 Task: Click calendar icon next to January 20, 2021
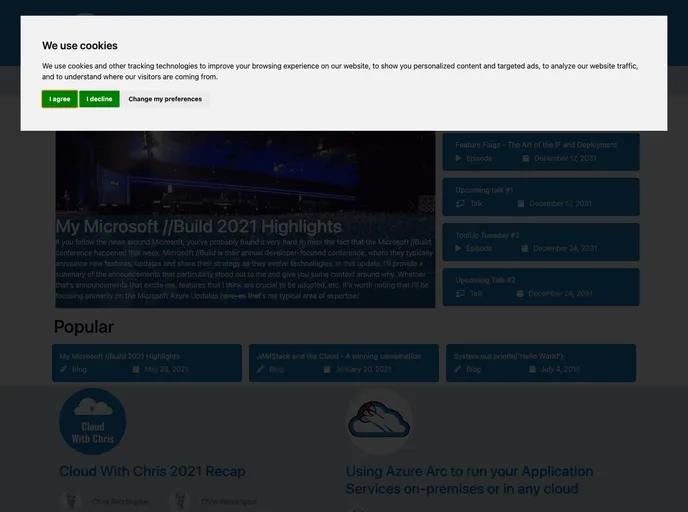pyautogui.click(x=327, y=369)
